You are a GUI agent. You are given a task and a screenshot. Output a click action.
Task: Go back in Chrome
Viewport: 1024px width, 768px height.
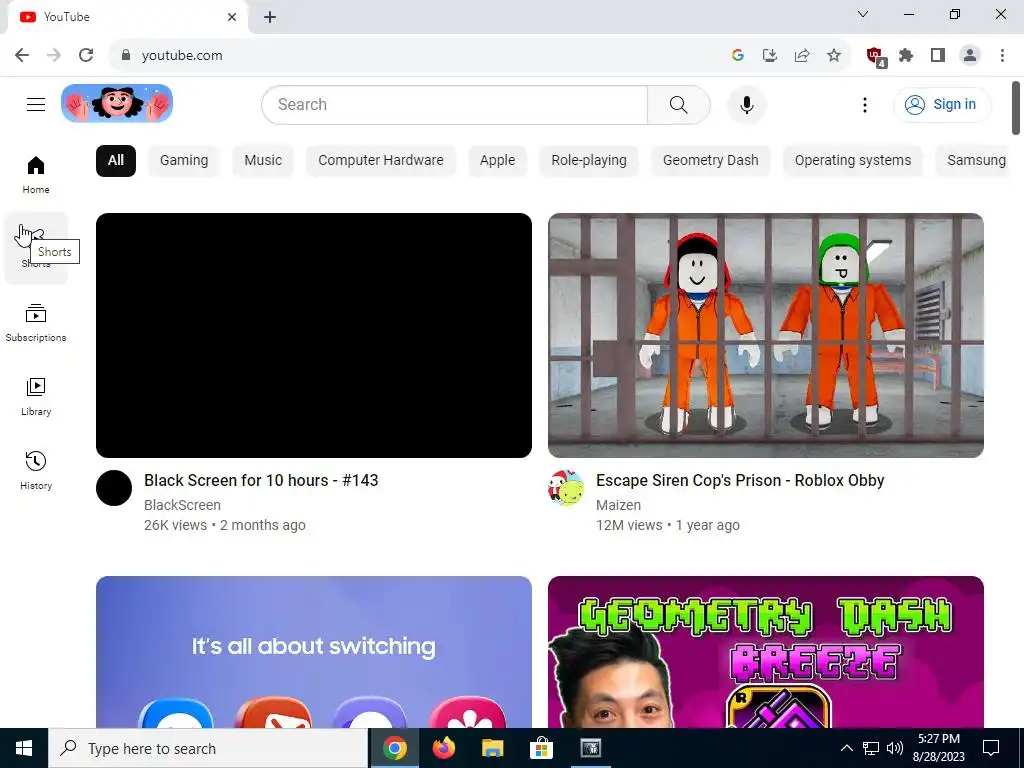pos(22,56)
